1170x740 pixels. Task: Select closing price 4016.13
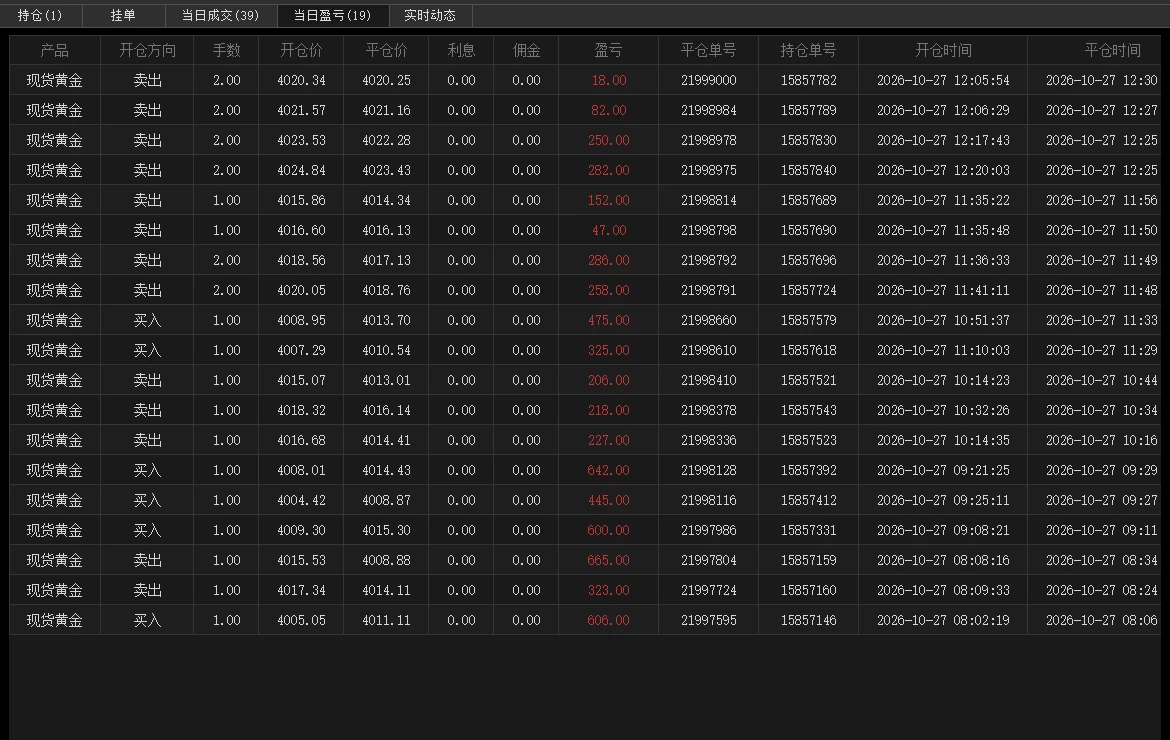[387, 231]
